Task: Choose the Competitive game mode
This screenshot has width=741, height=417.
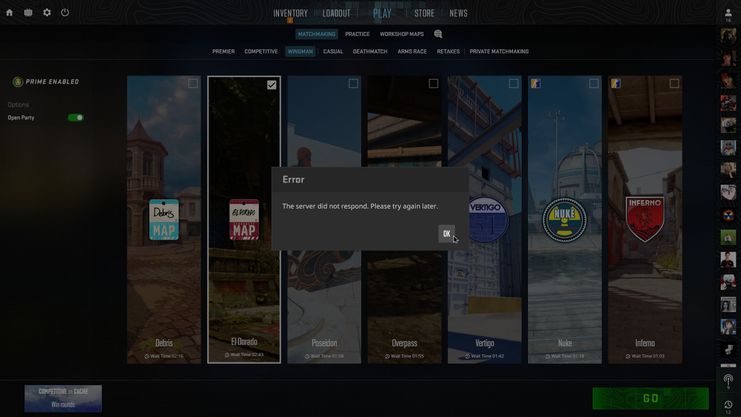Action: [x=261, y=52]
